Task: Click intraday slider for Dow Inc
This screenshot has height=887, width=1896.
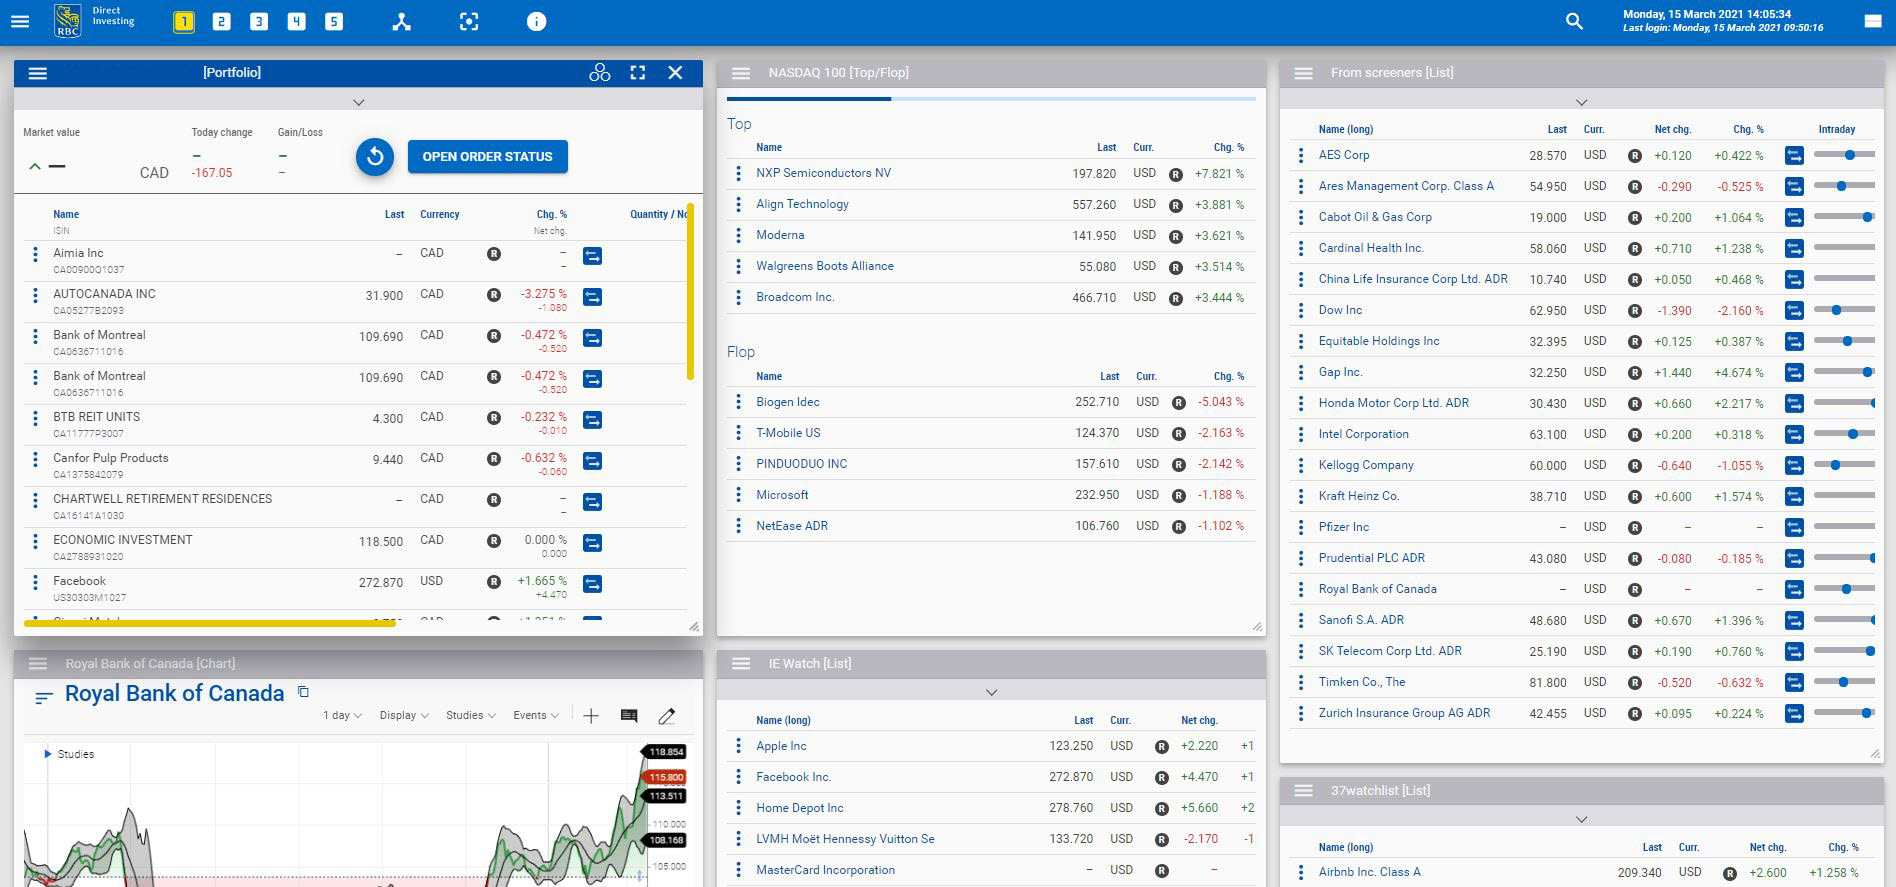Action: [x=1844, y=310]
